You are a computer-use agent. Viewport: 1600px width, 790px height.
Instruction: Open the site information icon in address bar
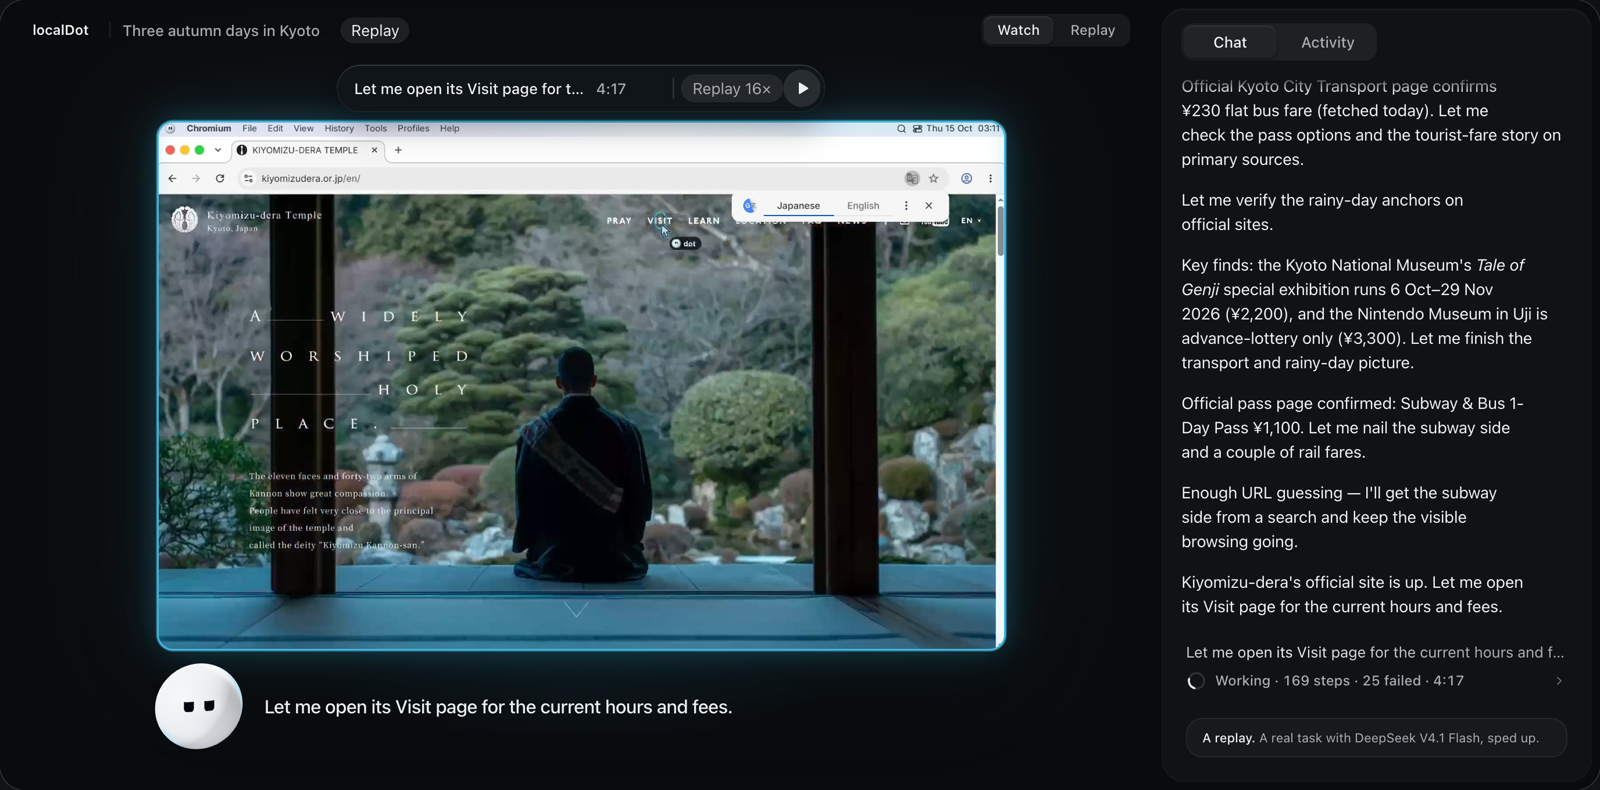click(248, 179)
